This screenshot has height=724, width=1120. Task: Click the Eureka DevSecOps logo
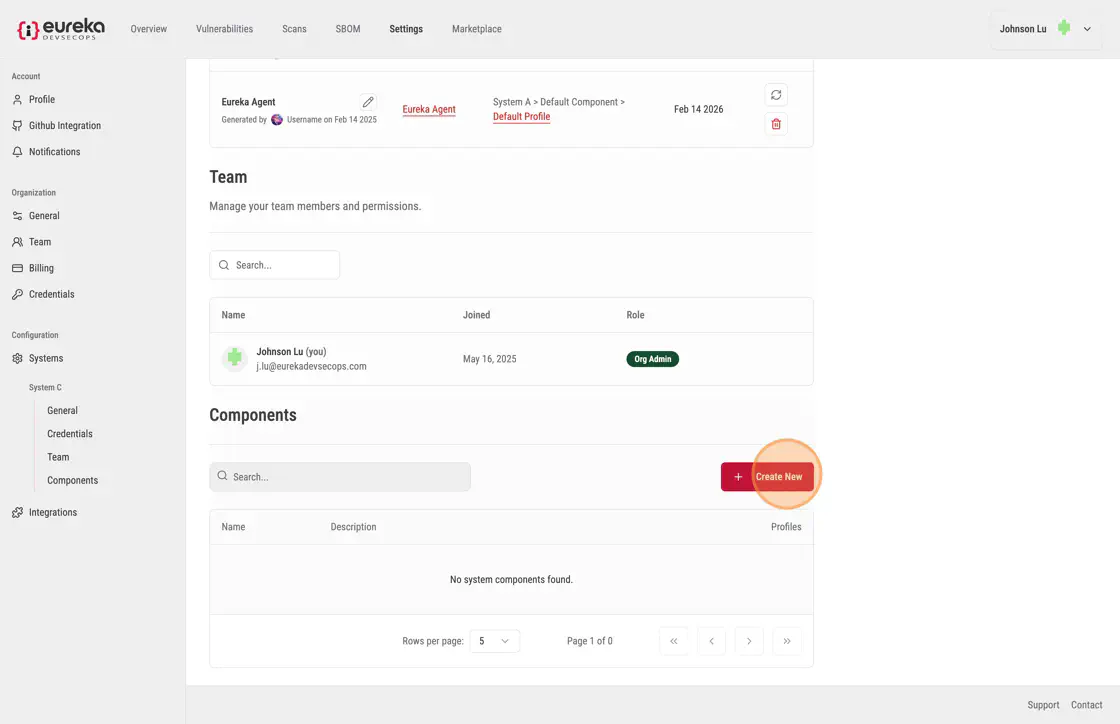[x=61, y=29]
